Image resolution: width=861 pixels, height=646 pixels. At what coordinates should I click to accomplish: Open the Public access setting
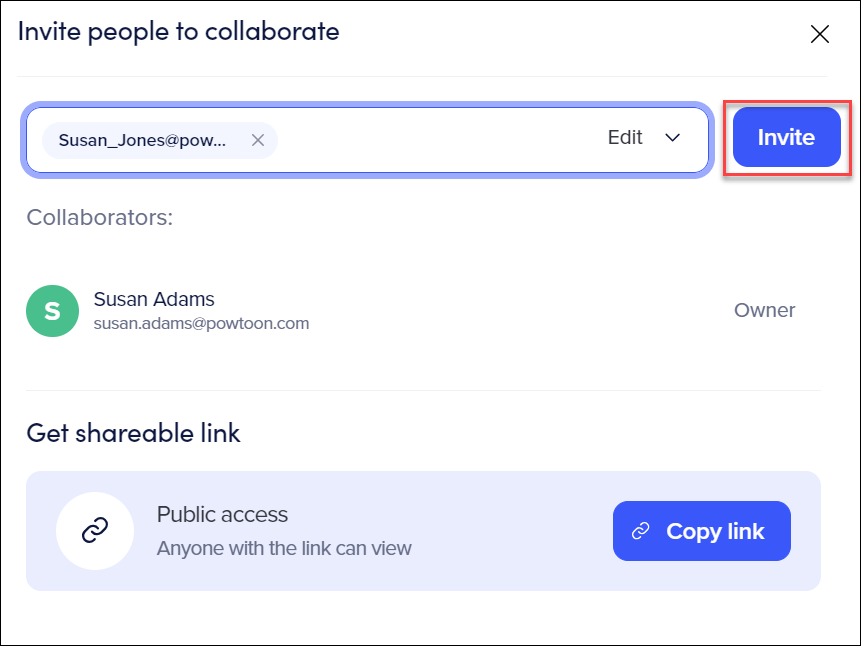click(222, 515)
